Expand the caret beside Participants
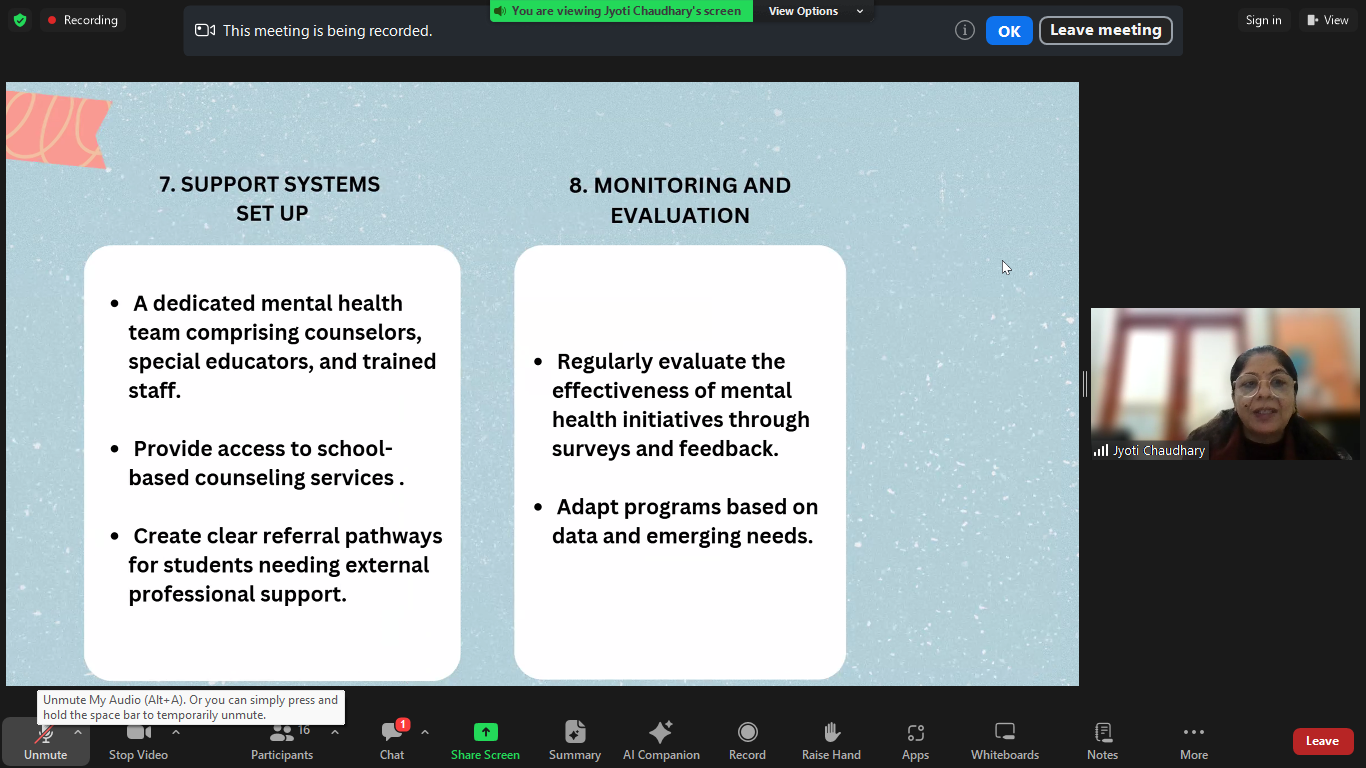1366x768 pixels. [x=334, y=732]
